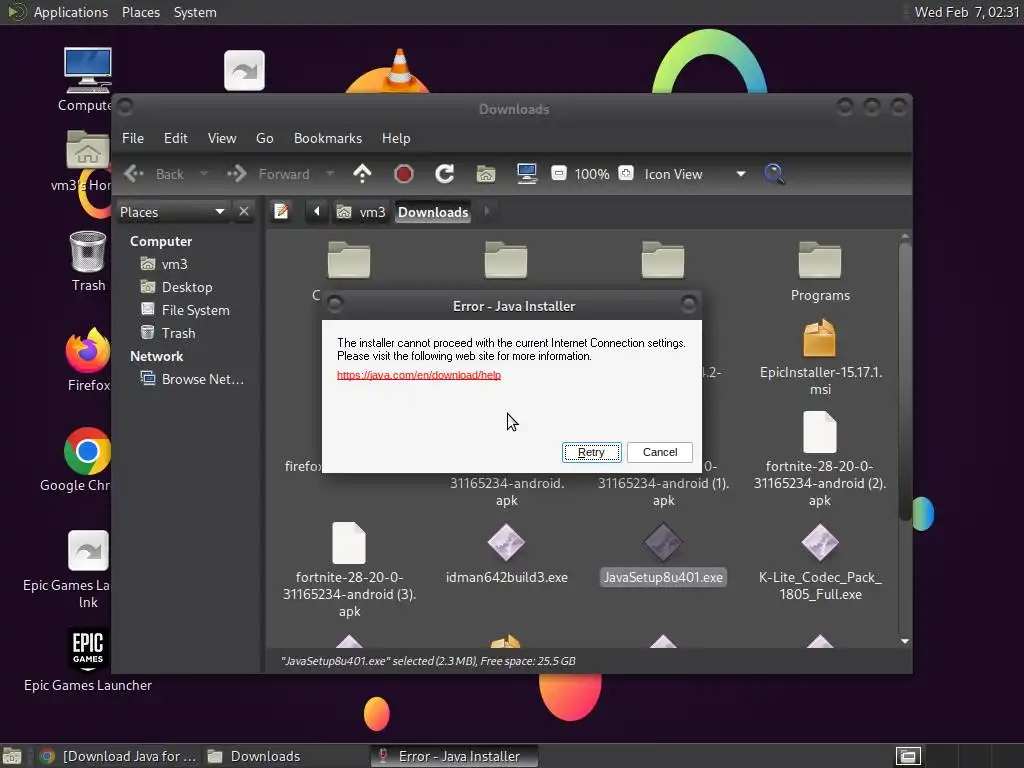1024x768 pixels.
Task: Switch to Downloads taskbar entry
Action: 255,756
